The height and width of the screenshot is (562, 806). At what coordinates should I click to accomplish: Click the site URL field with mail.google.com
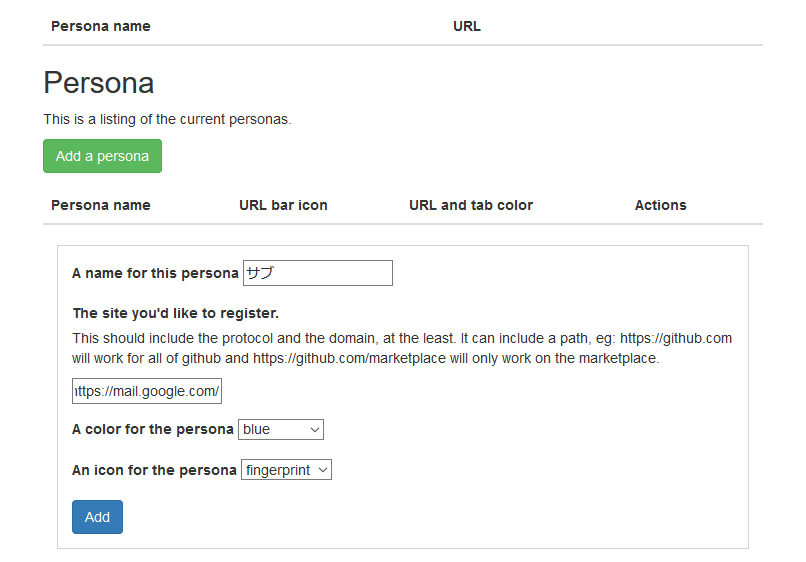pyautogui.click(x=147, y=391)
